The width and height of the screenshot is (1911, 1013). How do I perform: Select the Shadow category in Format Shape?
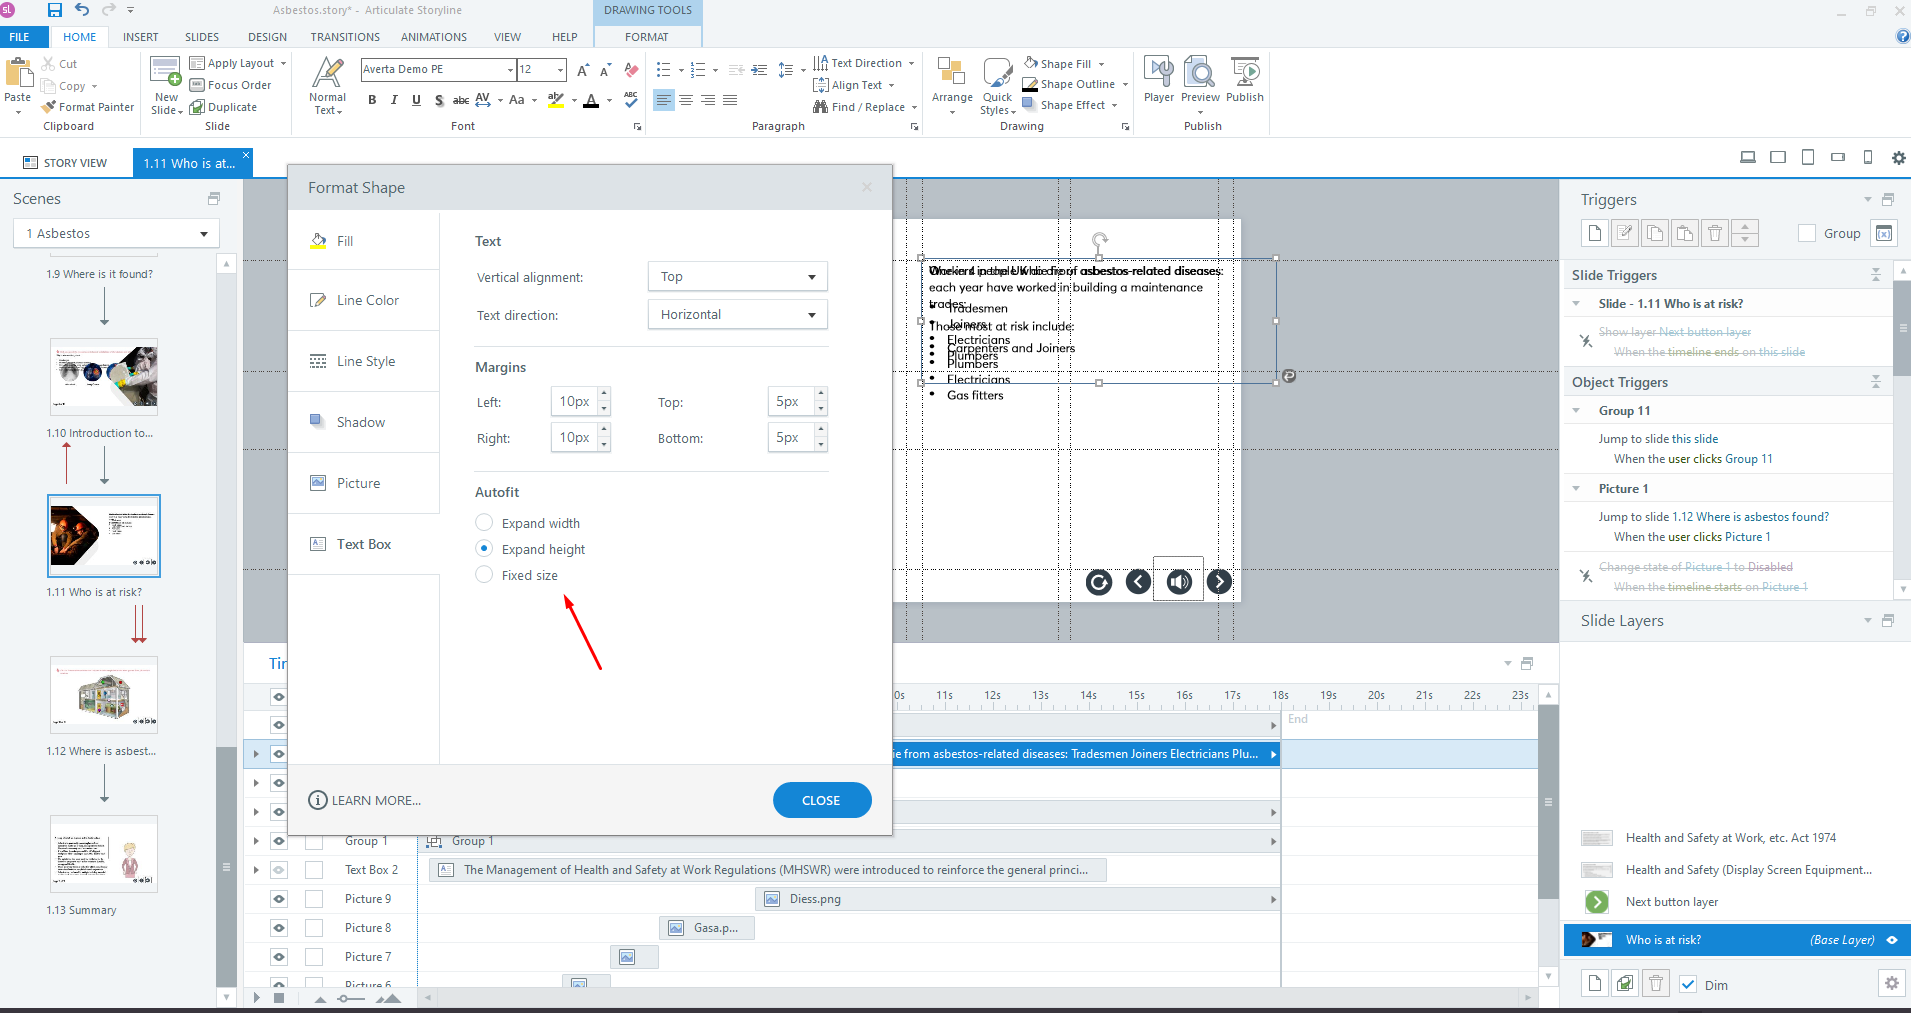coord(364,422)
